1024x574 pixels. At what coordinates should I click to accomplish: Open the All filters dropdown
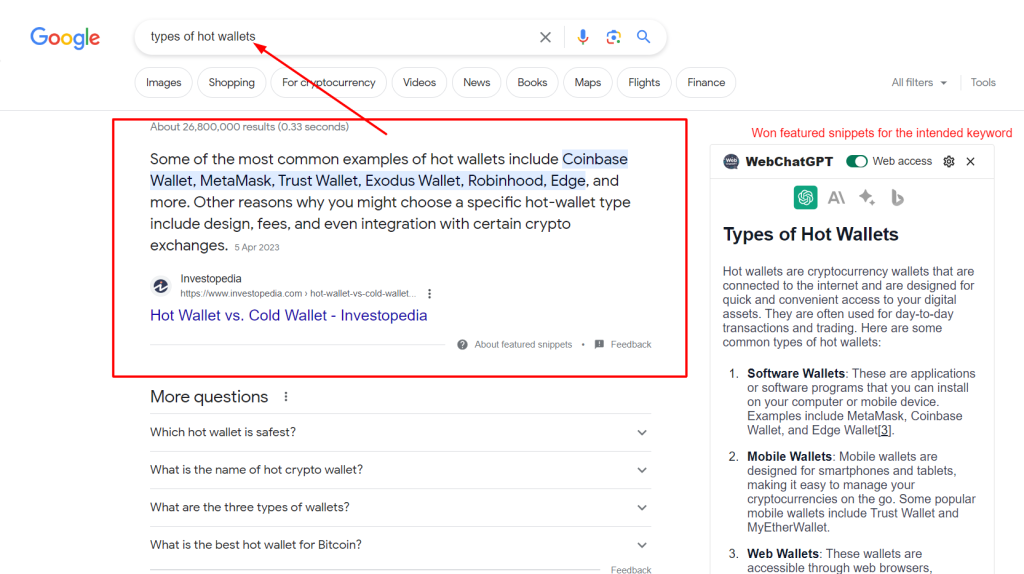coord(919,82)
